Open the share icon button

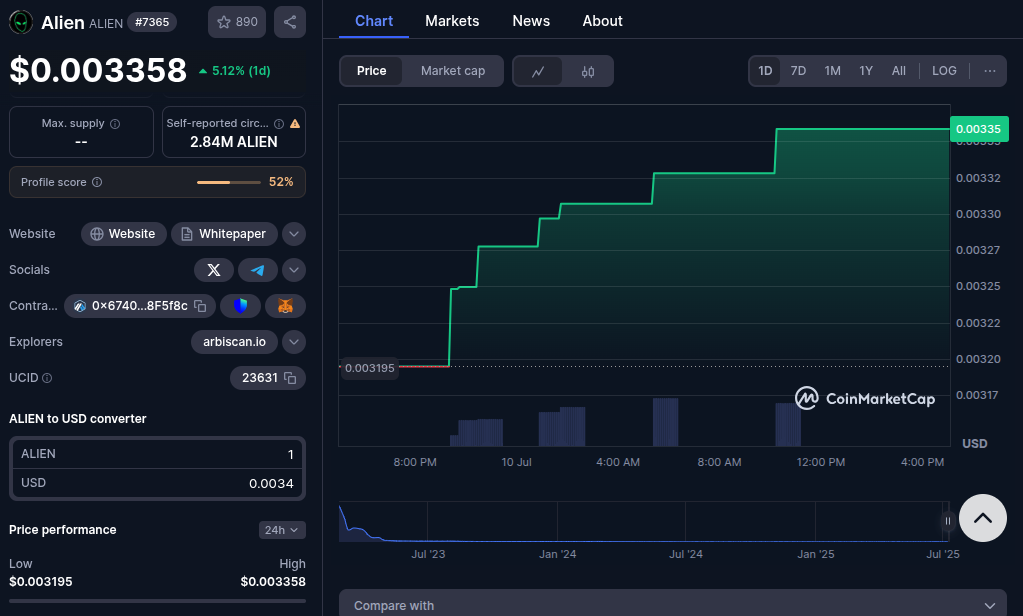coord(290,22)
